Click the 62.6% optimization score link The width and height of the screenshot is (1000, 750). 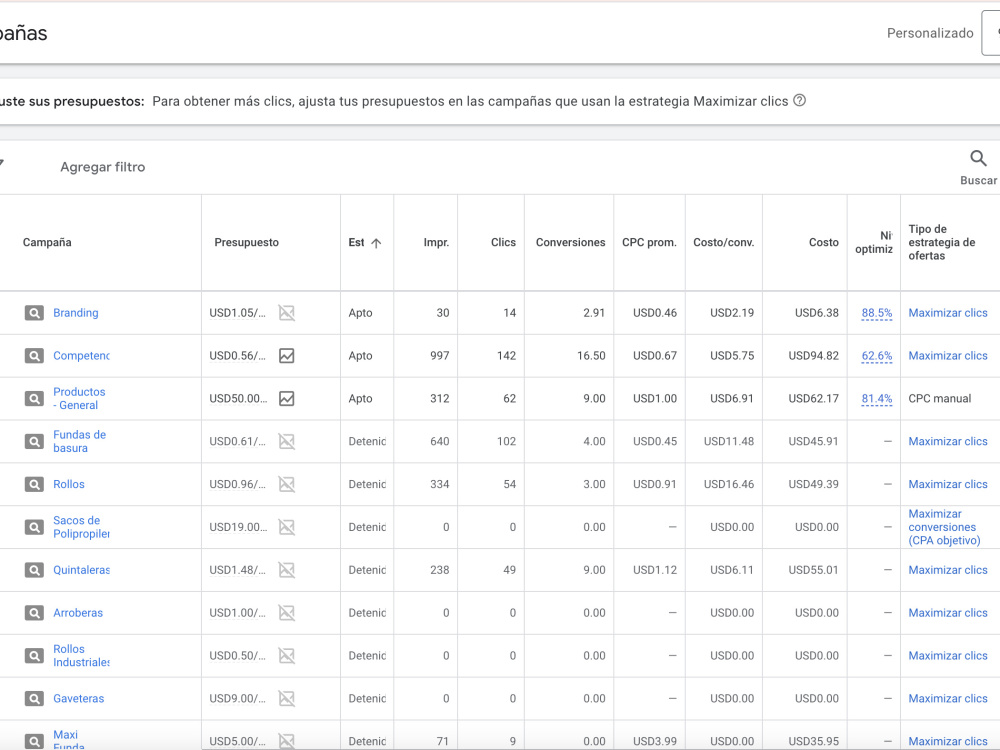coord(877,356)
